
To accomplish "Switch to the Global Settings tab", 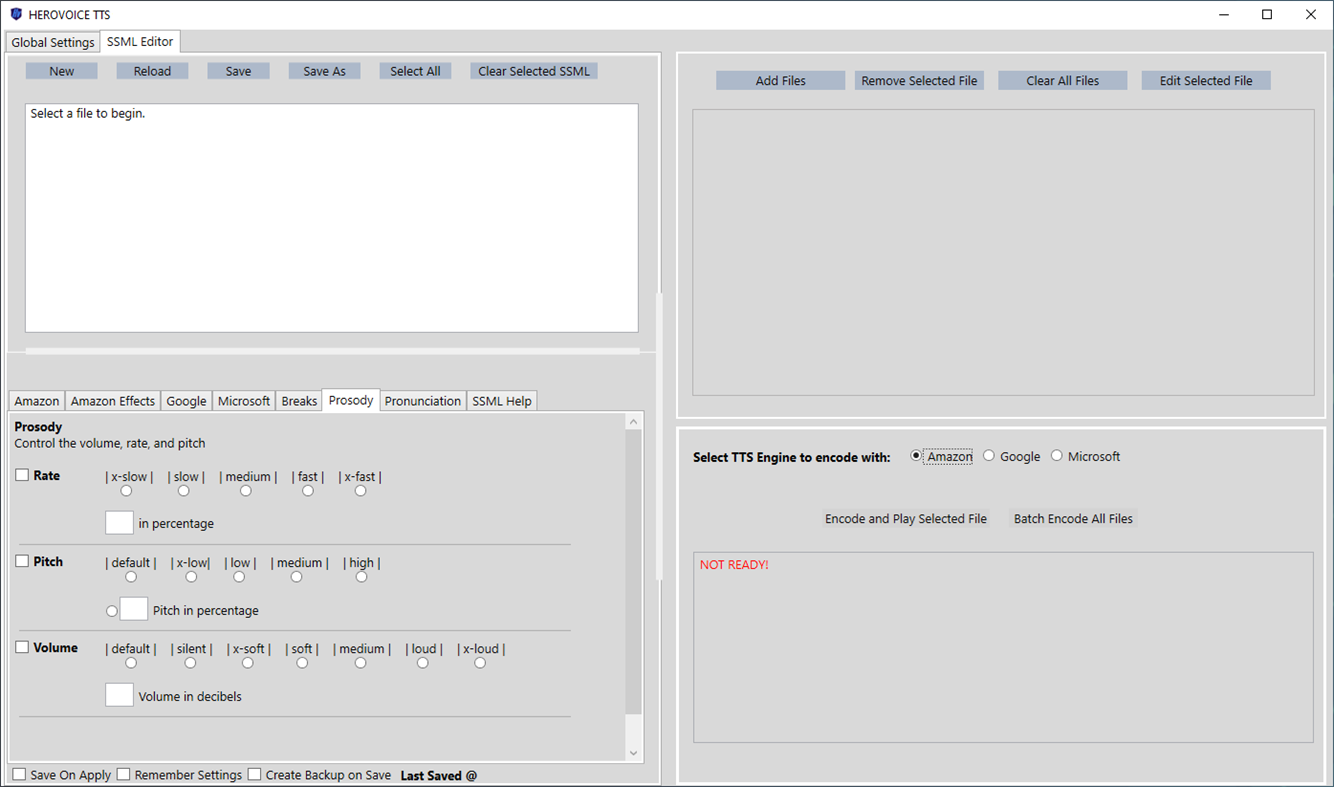I will click(x=52, y=42).
